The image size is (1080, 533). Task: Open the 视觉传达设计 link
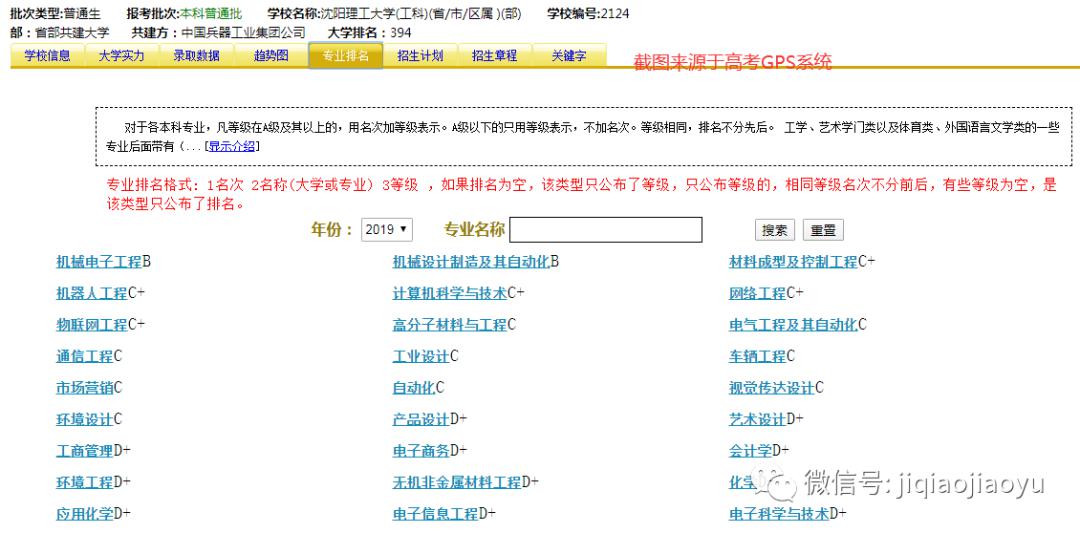coord(772,388)
